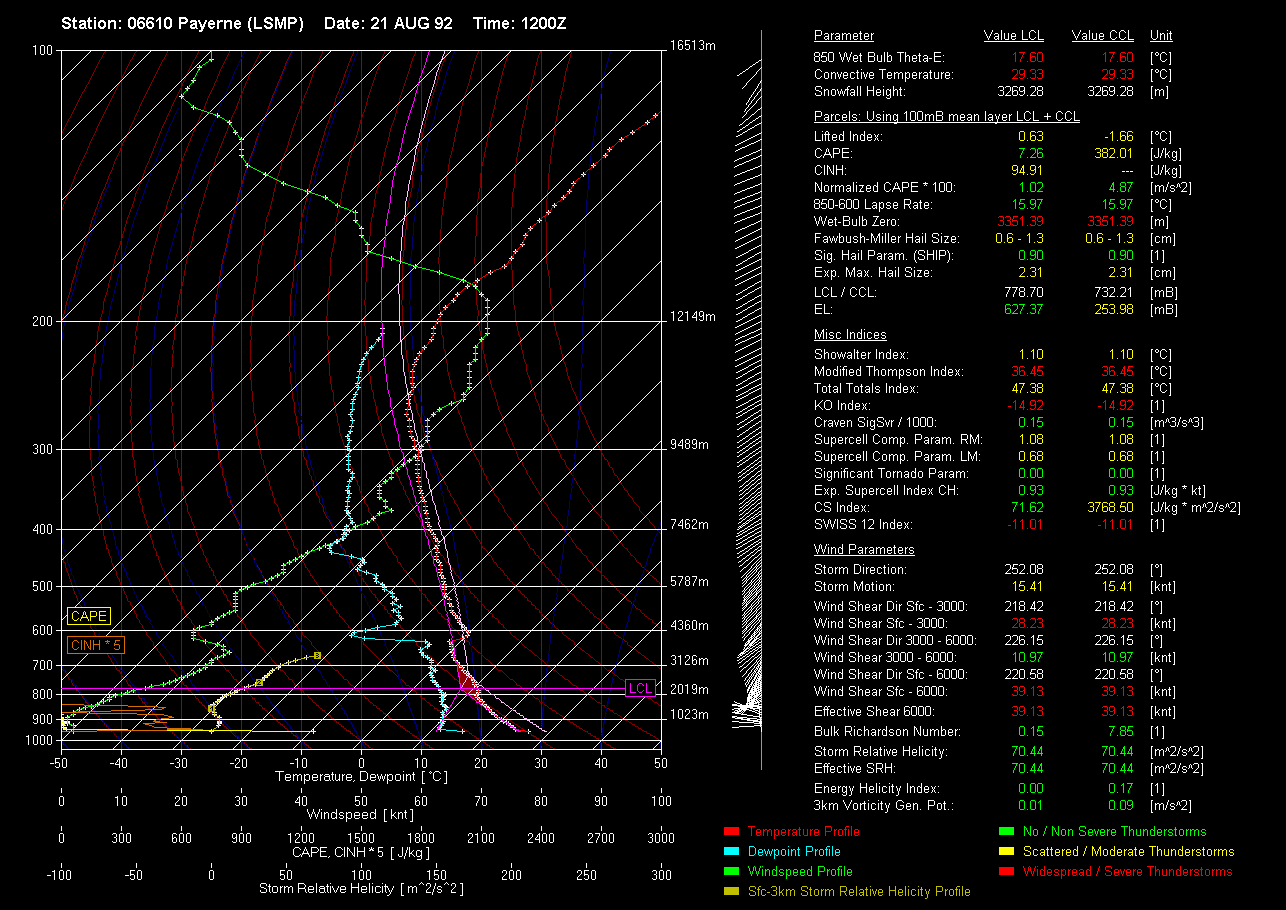Click the Misc Indices section heading
This screenshot has height=910, width=1286.
click(850, 335)
